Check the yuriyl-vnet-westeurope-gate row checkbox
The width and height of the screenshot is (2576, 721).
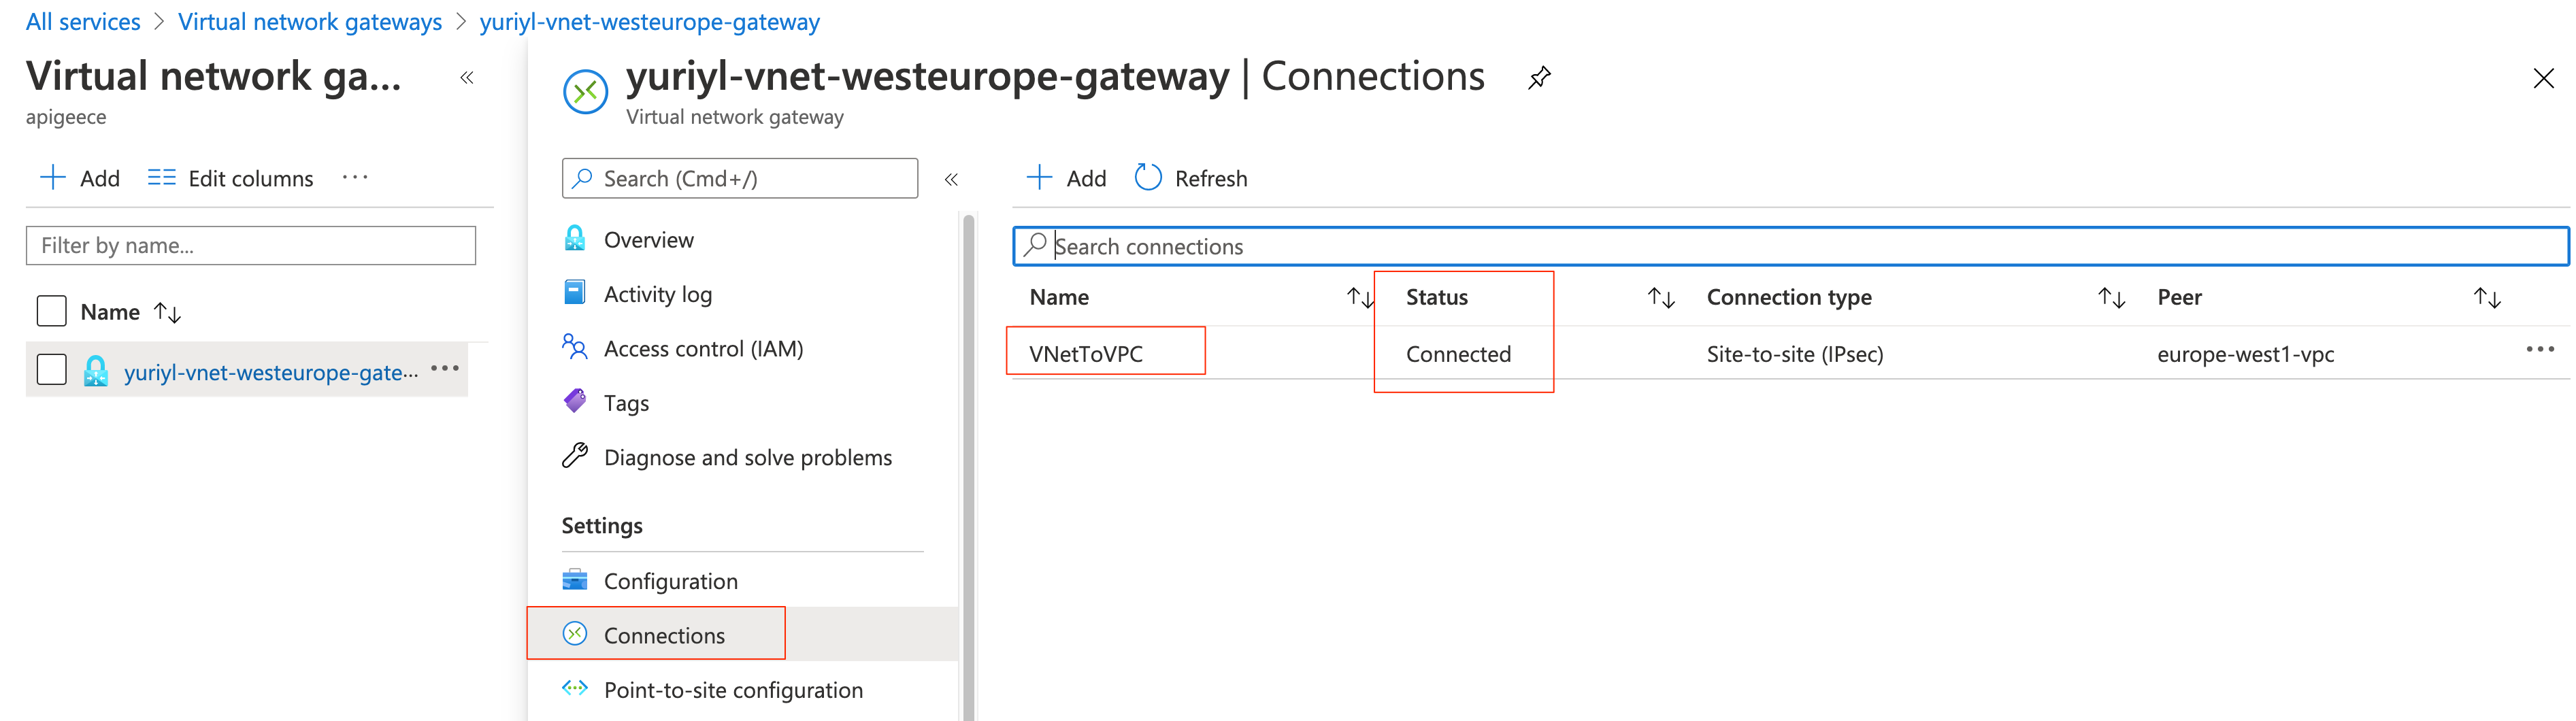click(x=51, y=369)
